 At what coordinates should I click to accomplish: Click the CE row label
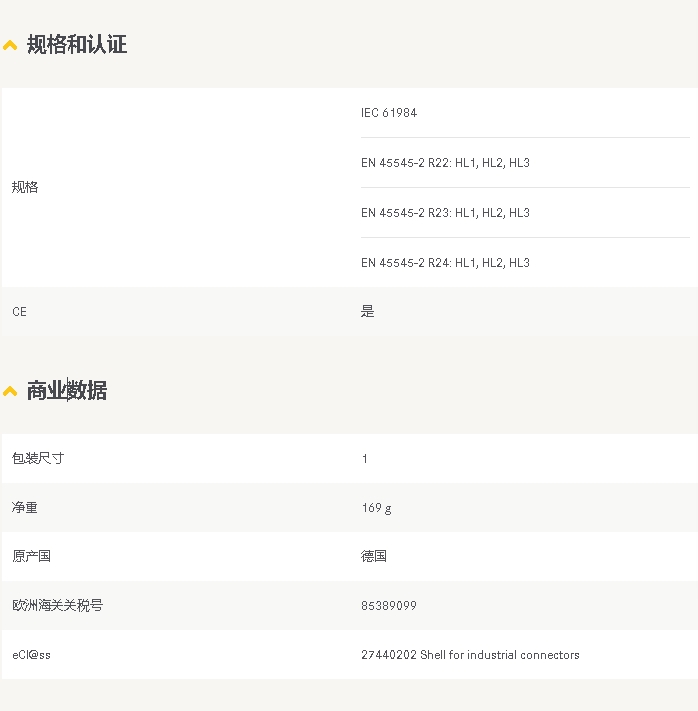pos(19,312)
